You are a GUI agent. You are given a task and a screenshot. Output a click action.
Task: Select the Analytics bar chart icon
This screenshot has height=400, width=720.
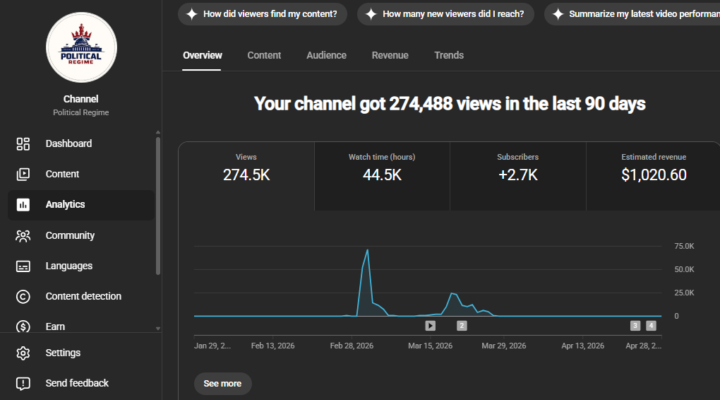tap(23, 204)
